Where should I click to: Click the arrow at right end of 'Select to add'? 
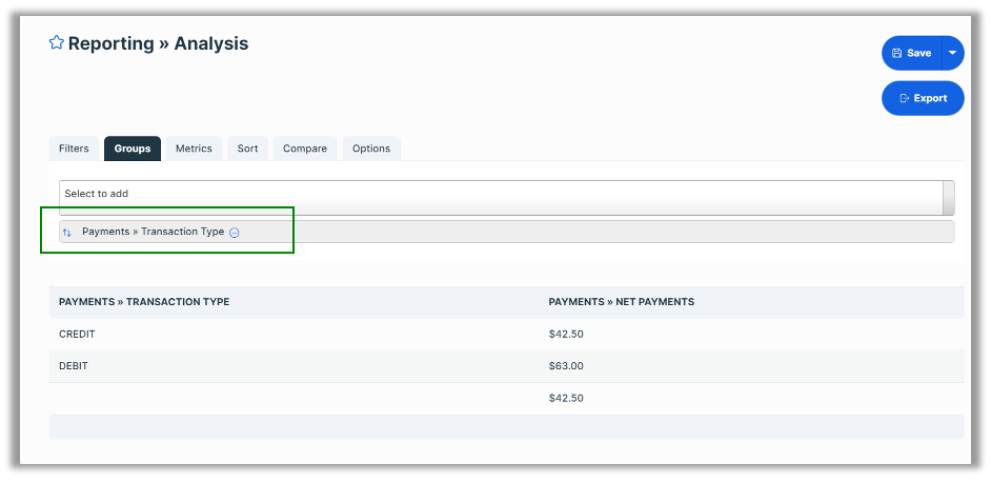pyautogui.click(x=948, y=197)
